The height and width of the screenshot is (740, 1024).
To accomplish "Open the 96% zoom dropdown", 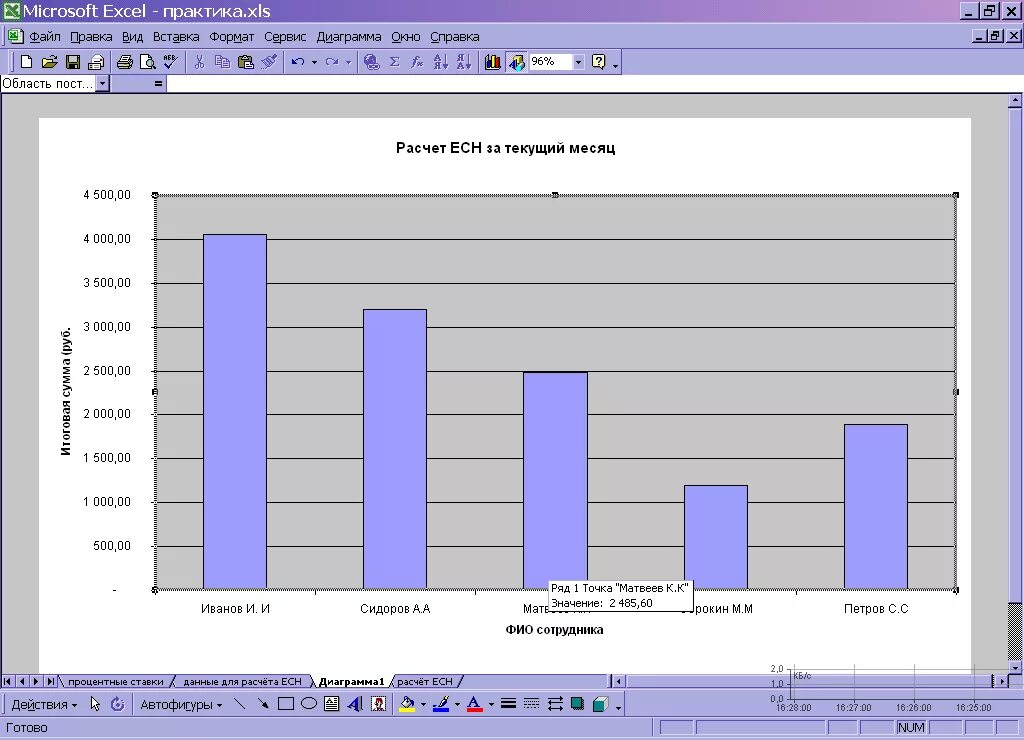I will pyautogui.click(x=578, y=62).
